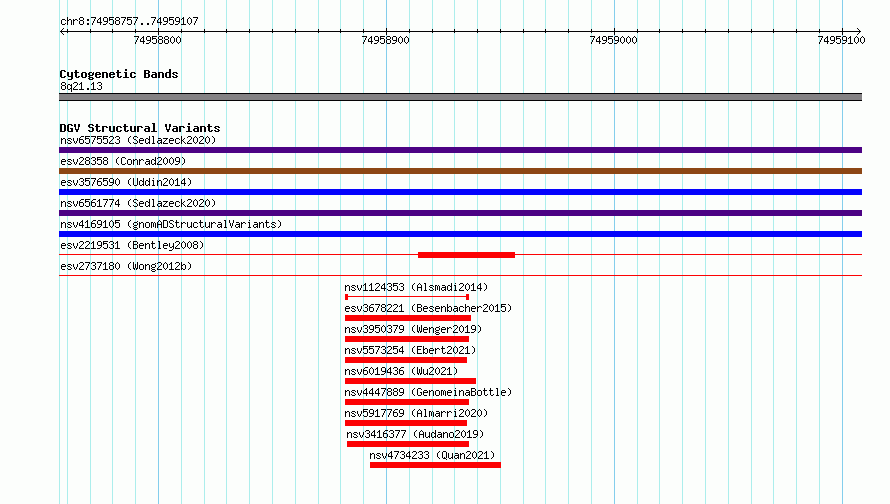Select the nsv4447889 (GenomeinaBottle) label
Screen dimensions: 890x504
428,392
